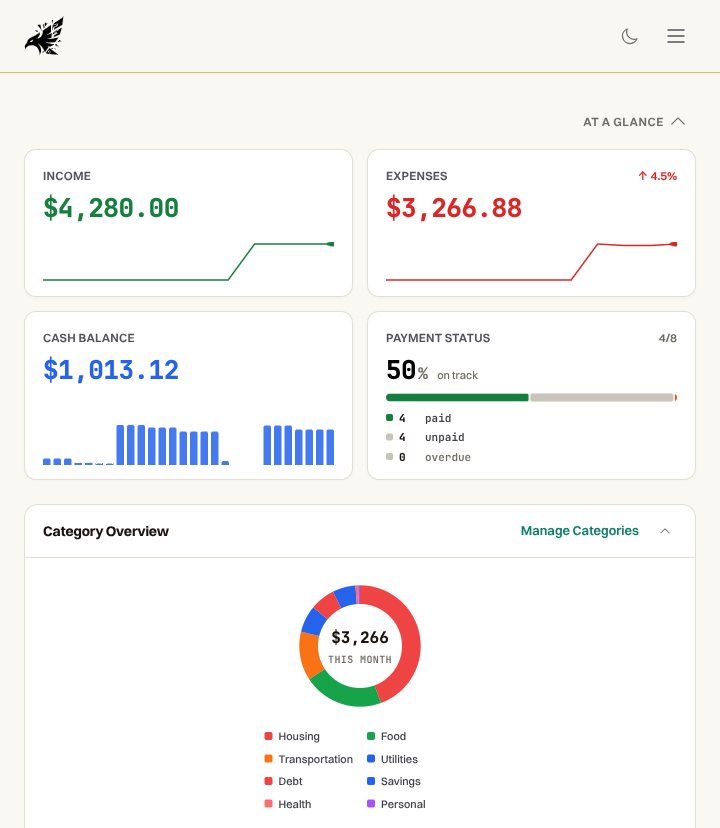Screen dimensions: 720x828
Task: Click the orange Transportation color swatch
Action: click(268, 759)
